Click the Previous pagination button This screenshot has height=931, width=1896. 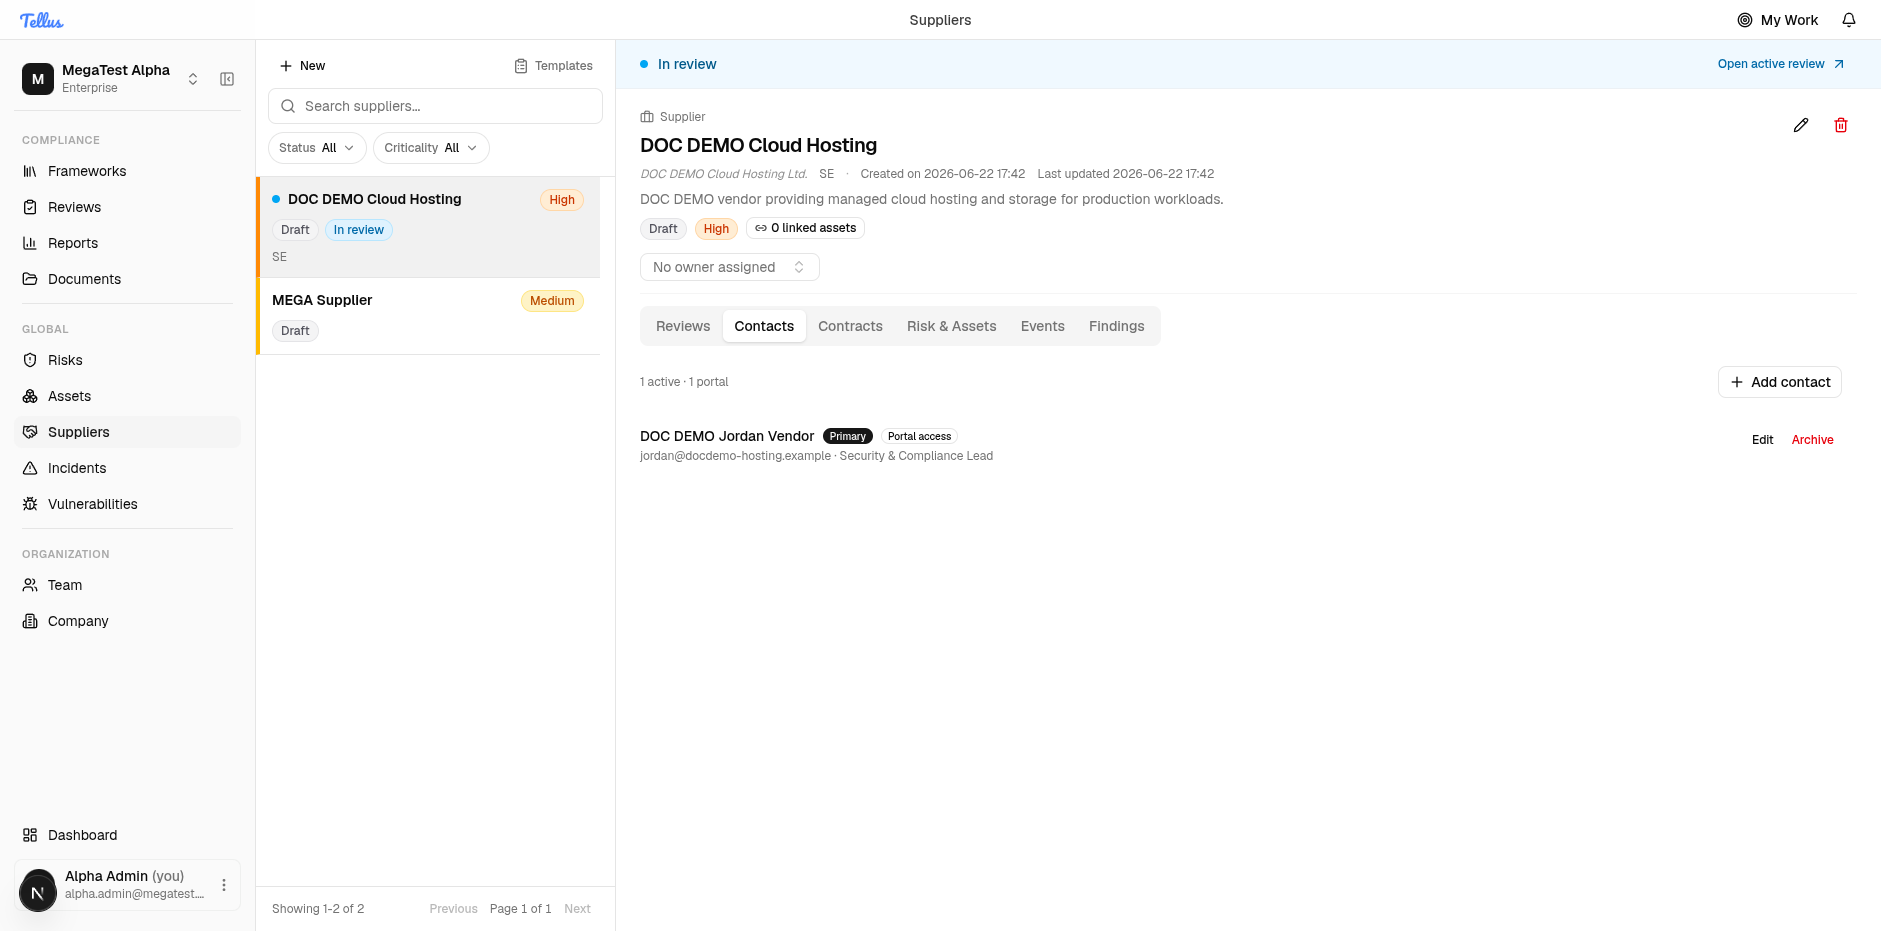[x=453, y=909]
